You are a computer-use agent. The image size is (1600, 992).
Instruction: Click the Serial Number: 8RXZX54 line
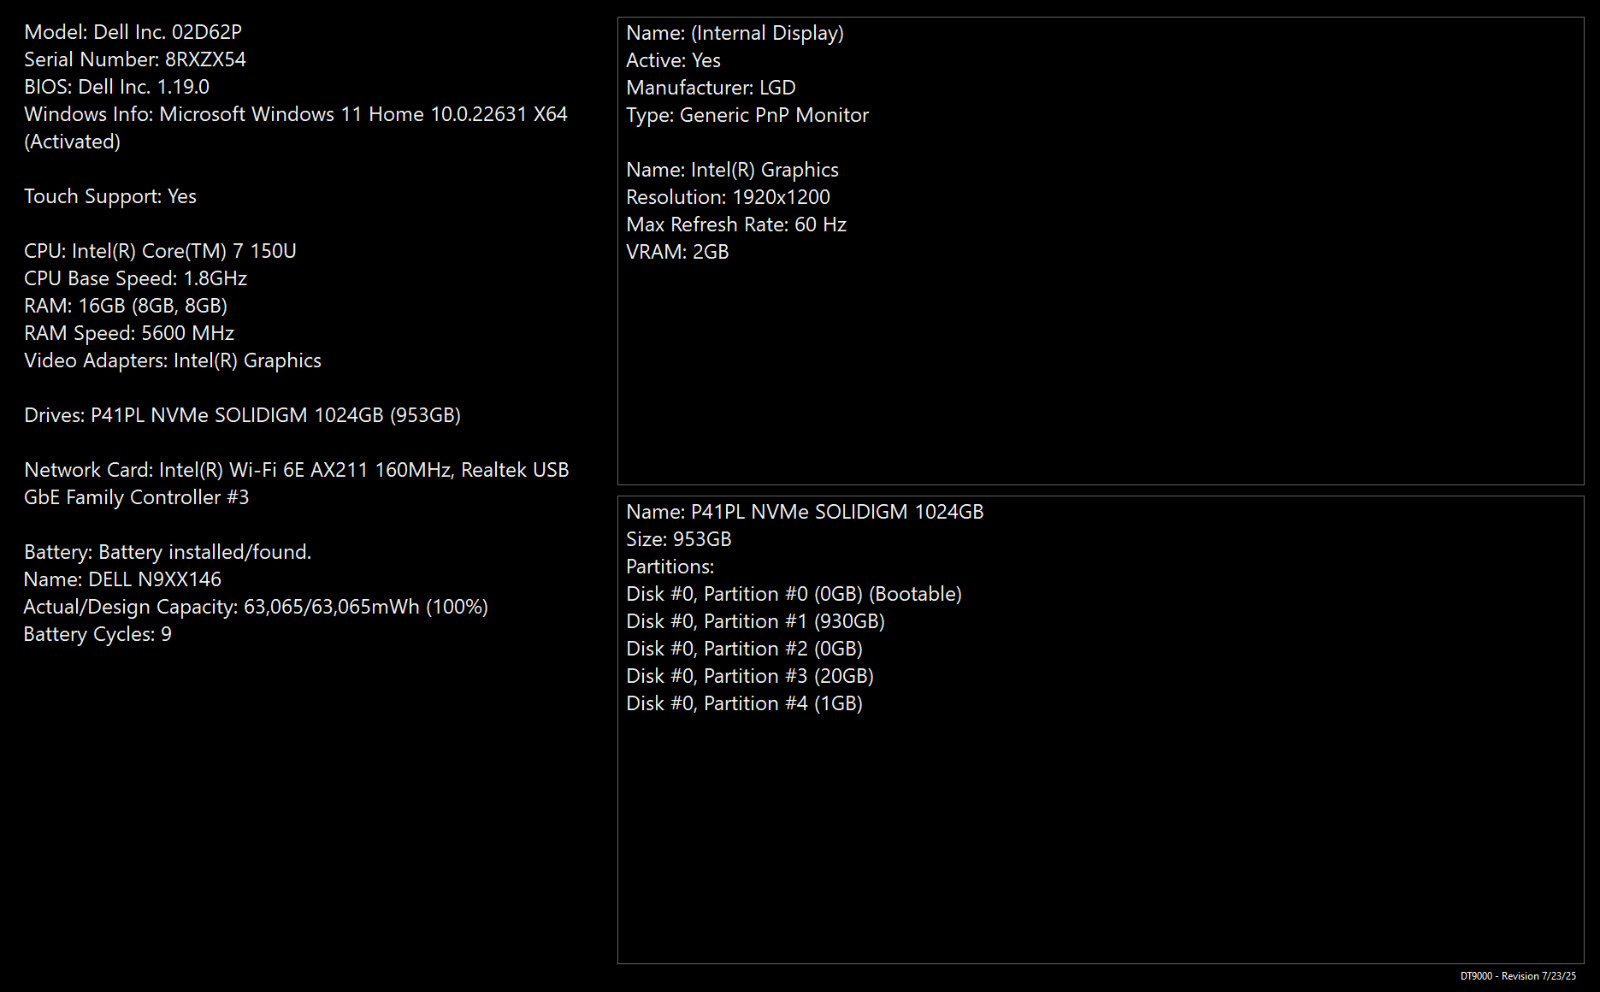tap(135, 59)
